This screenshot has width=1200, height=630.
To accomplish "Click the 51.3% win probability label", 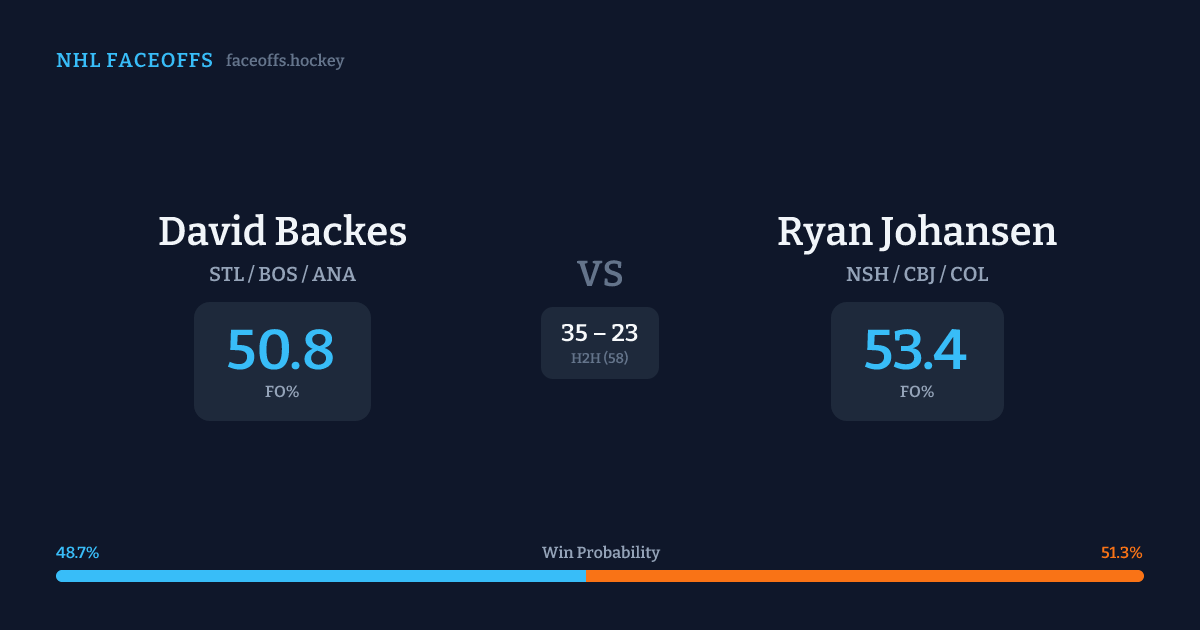I will [x=1121, y=553].
